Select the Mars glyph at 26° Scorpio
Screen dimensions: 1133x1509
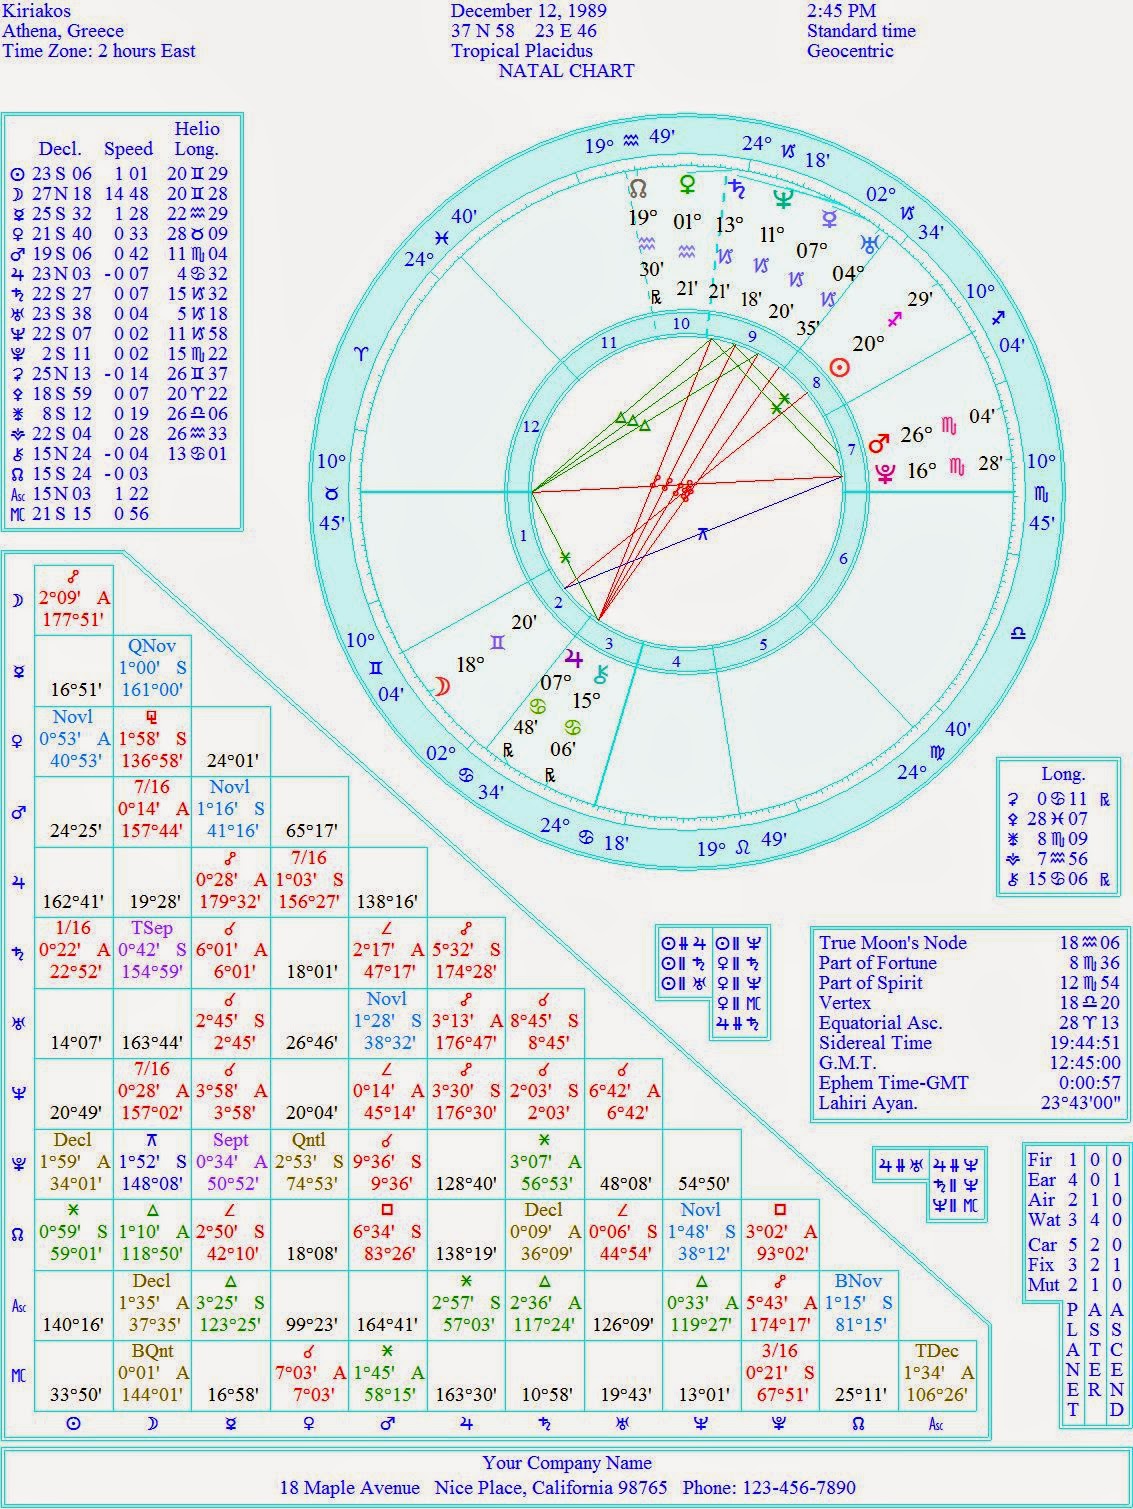[x=879, y=441]
